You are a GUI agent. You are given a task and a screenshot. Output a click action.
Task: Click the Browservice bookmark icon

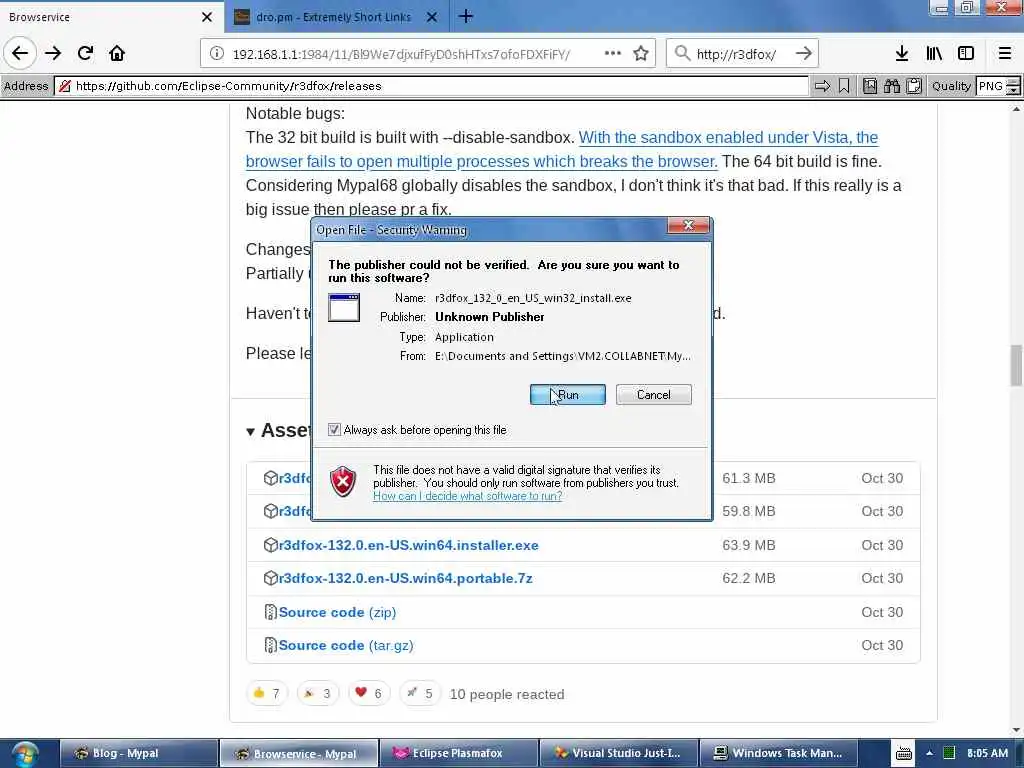coord(844,86)
